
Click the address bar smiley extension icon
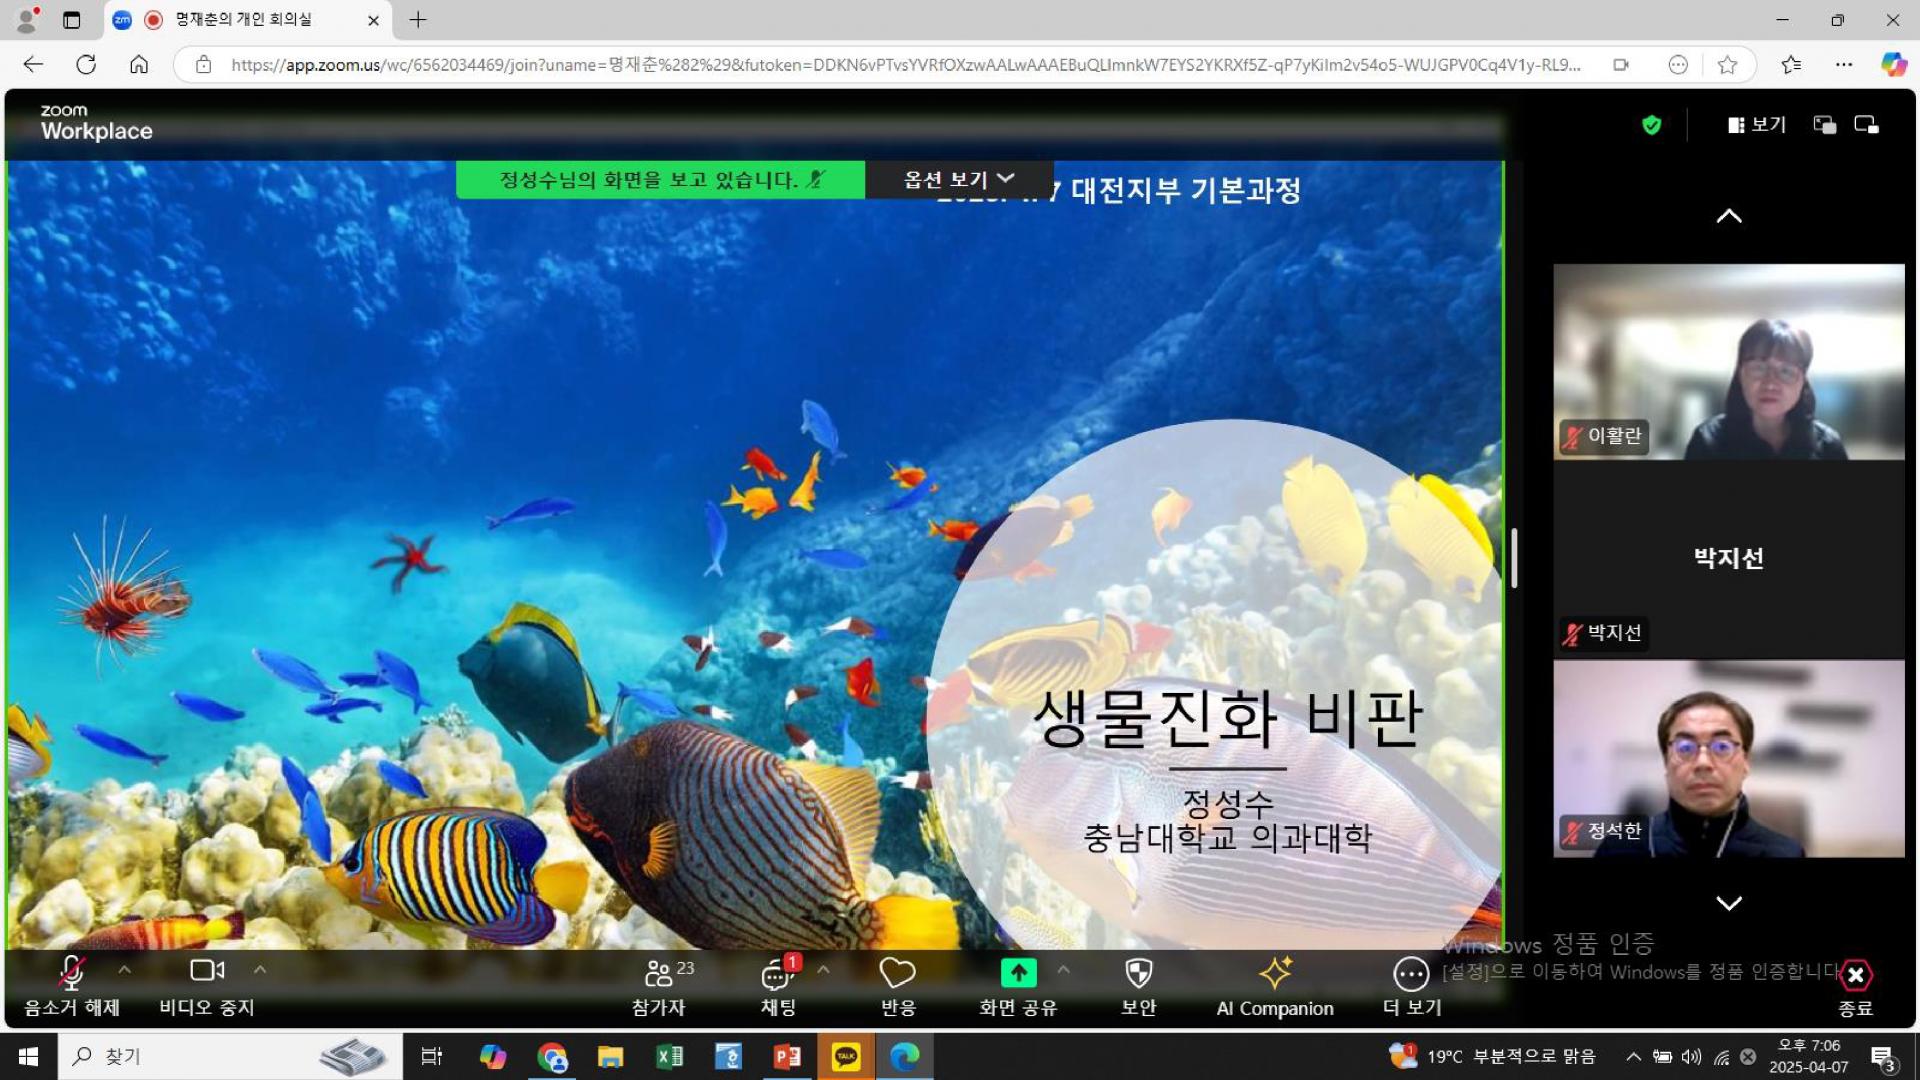(1678, 65)
